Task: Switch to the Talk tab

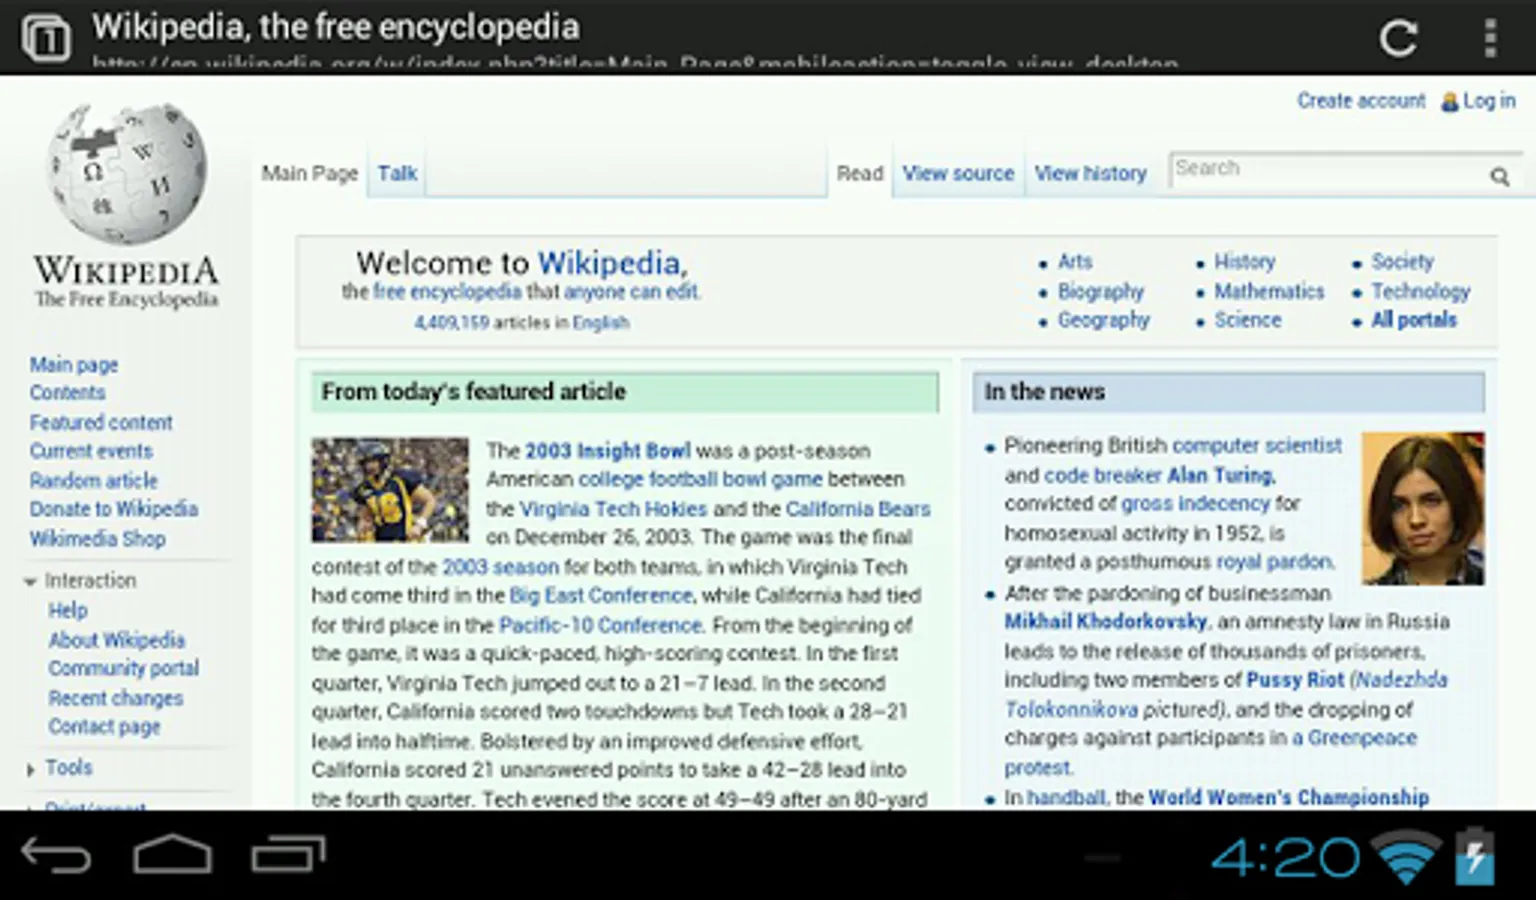Action: tap(397, 173)
